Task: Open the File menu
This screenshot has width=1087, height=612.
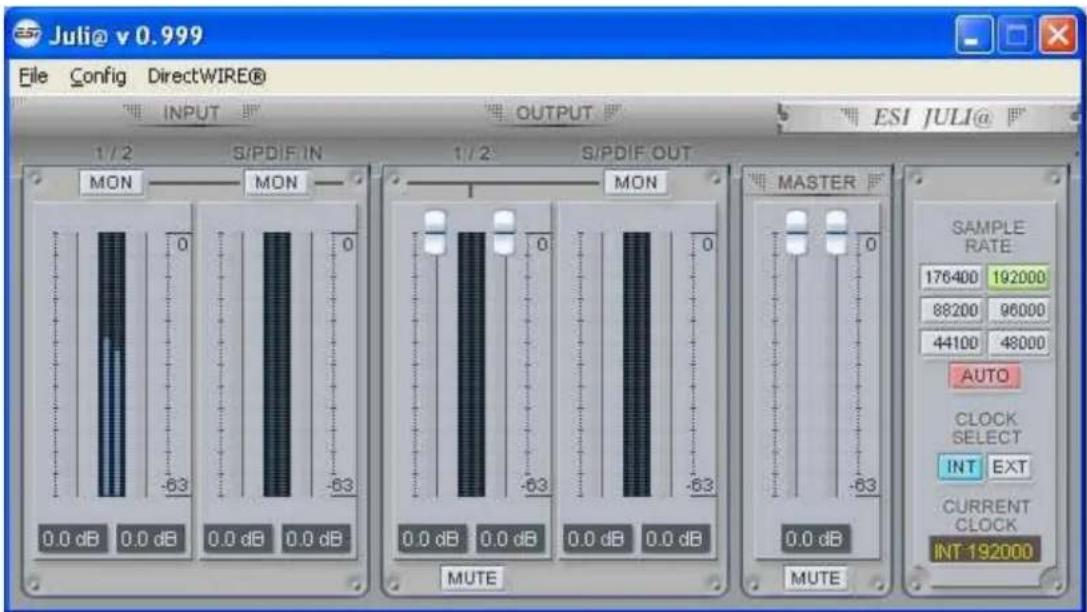Action: pyautogui.click(x=33, y=76)
